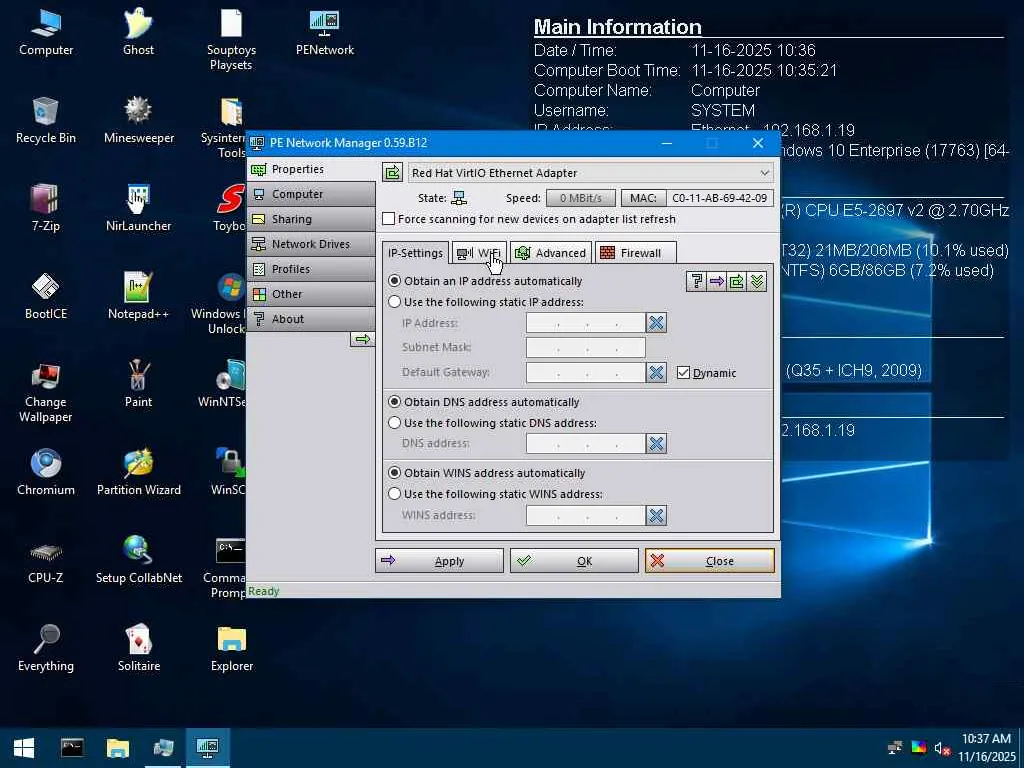Launch BootICE utility
The width and height of the screenshot is (1024, 768).
point(46,296)
